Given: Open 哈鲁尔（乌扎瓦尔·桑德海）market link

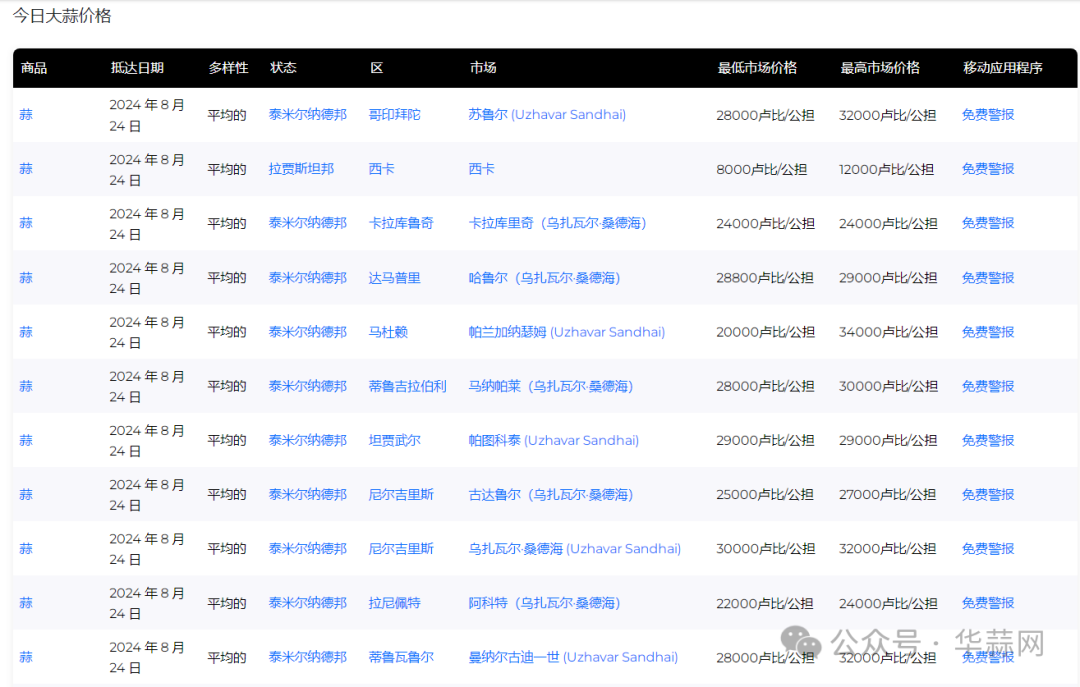Looking at the screenshot, I should click(x=544, y=278).
